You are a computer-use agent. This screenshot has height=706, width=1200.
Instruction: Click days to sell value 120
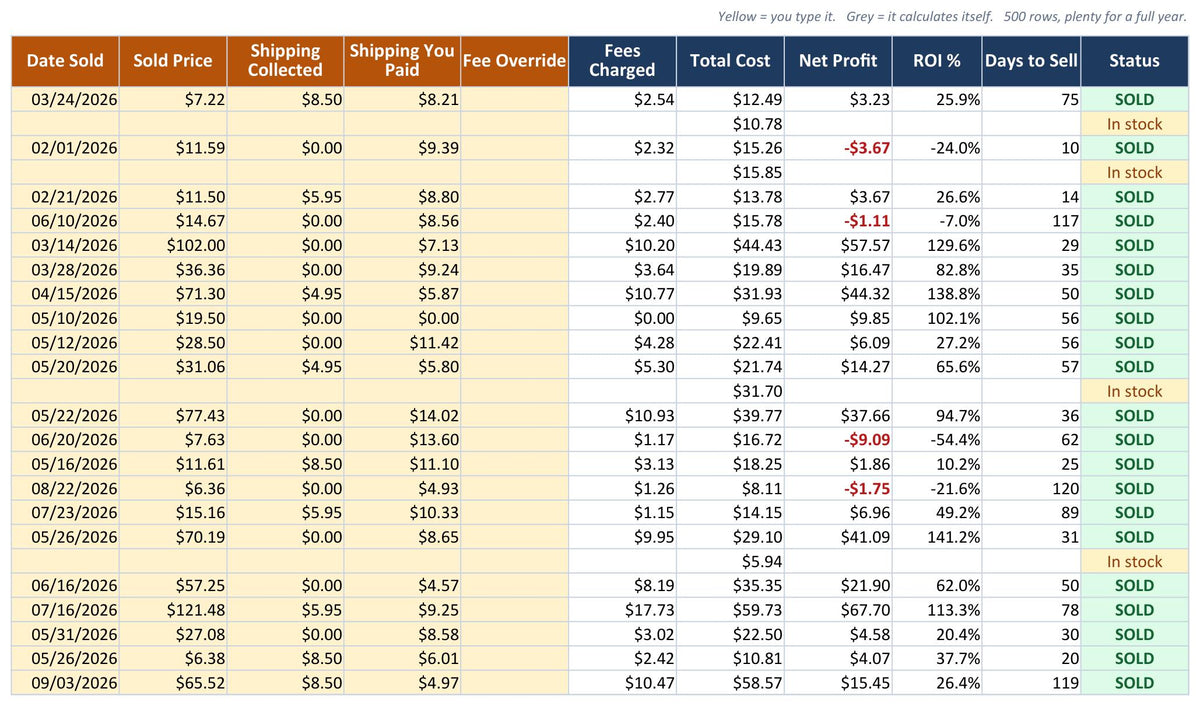point(1032,488)
